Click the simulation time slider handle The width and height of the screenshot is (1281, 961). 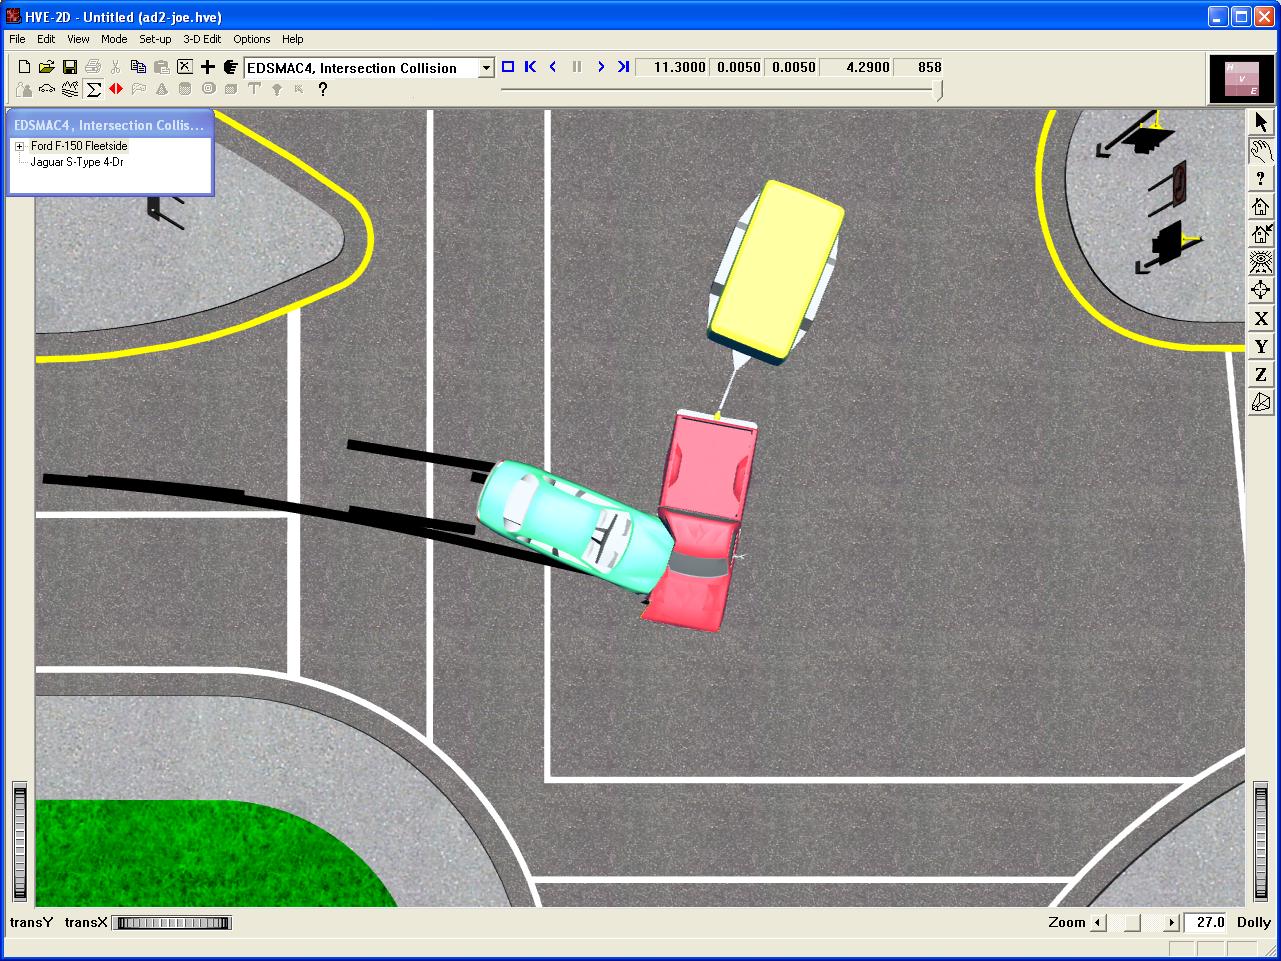(938, 90)
